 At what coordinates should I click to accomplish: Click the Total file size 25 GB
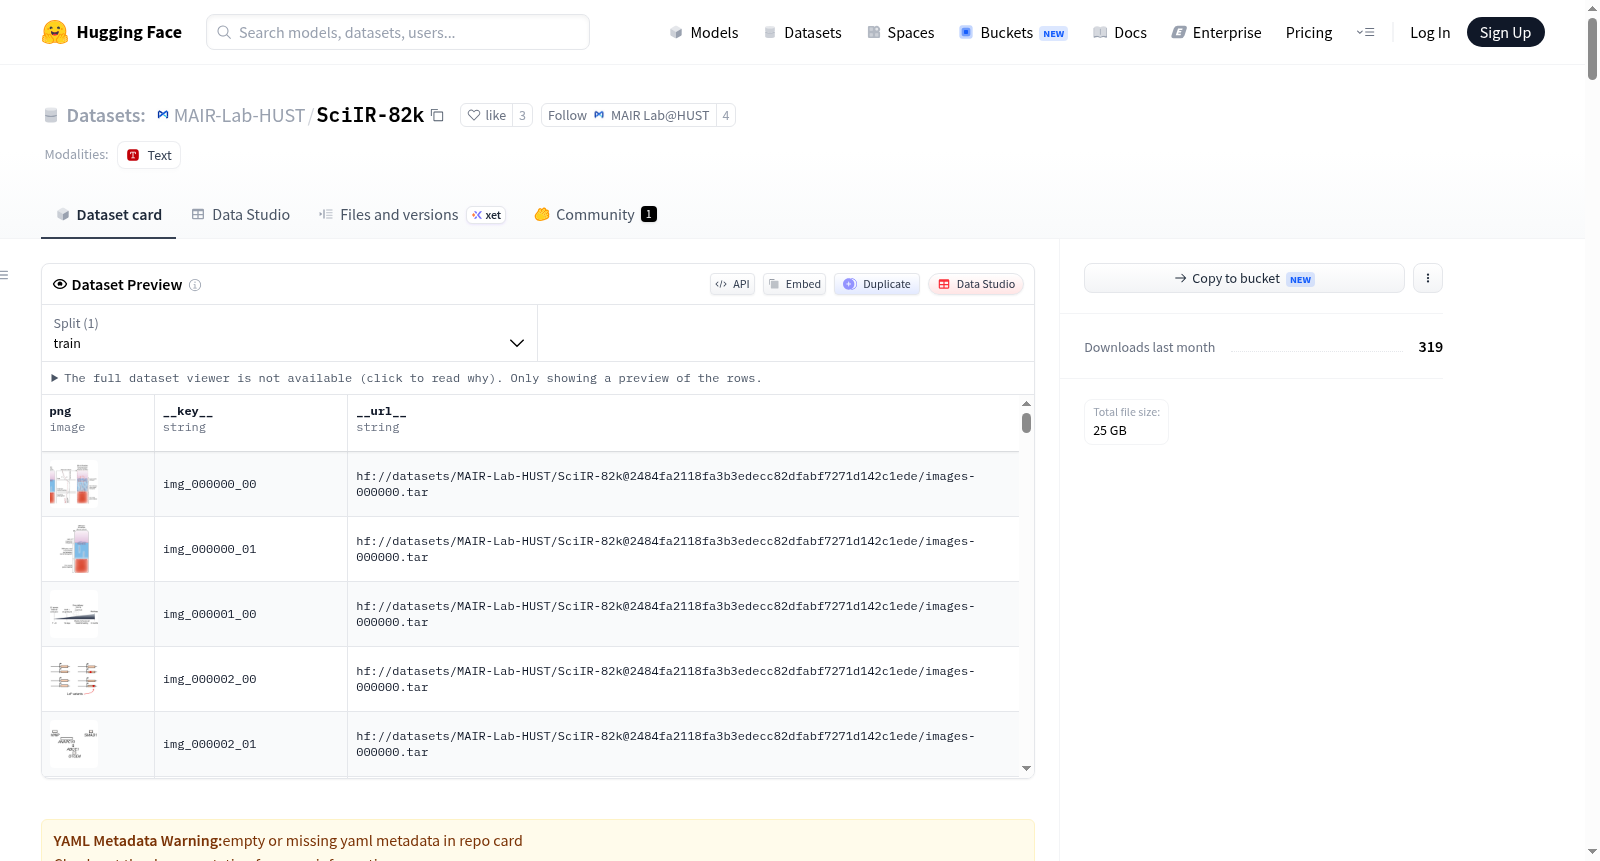tap(1126, 422)
